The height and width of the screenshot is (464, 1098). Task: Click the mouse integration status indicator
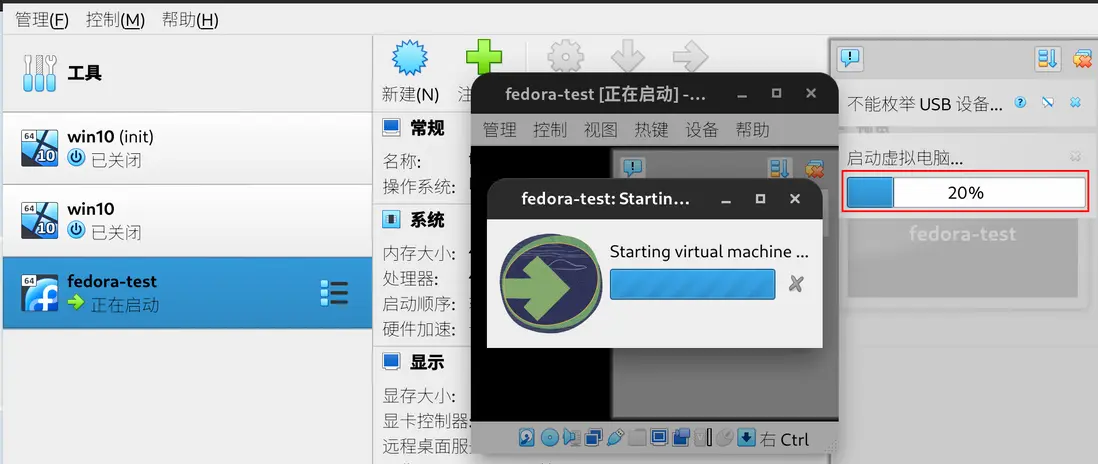(725, 437)
